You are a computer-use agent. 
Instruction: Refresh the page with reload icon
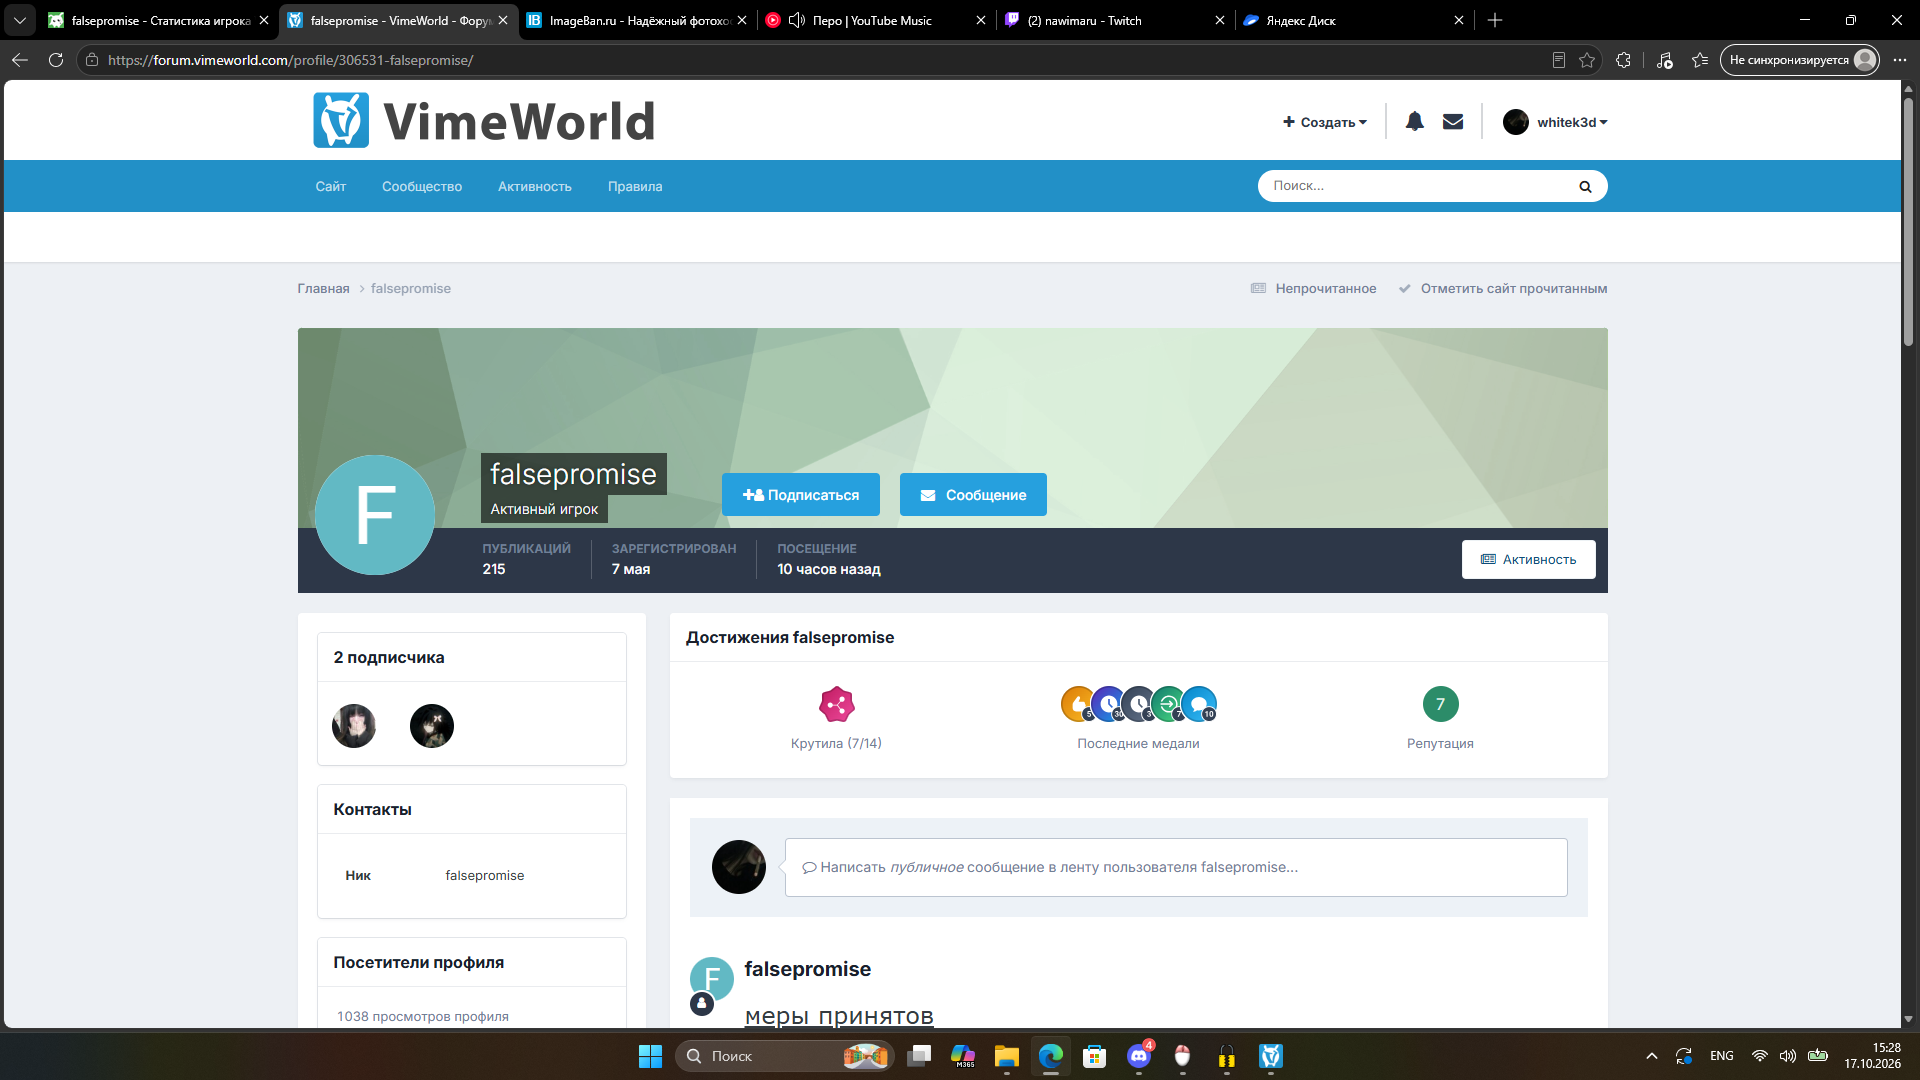pyautogui.click(x=56, y=60)
